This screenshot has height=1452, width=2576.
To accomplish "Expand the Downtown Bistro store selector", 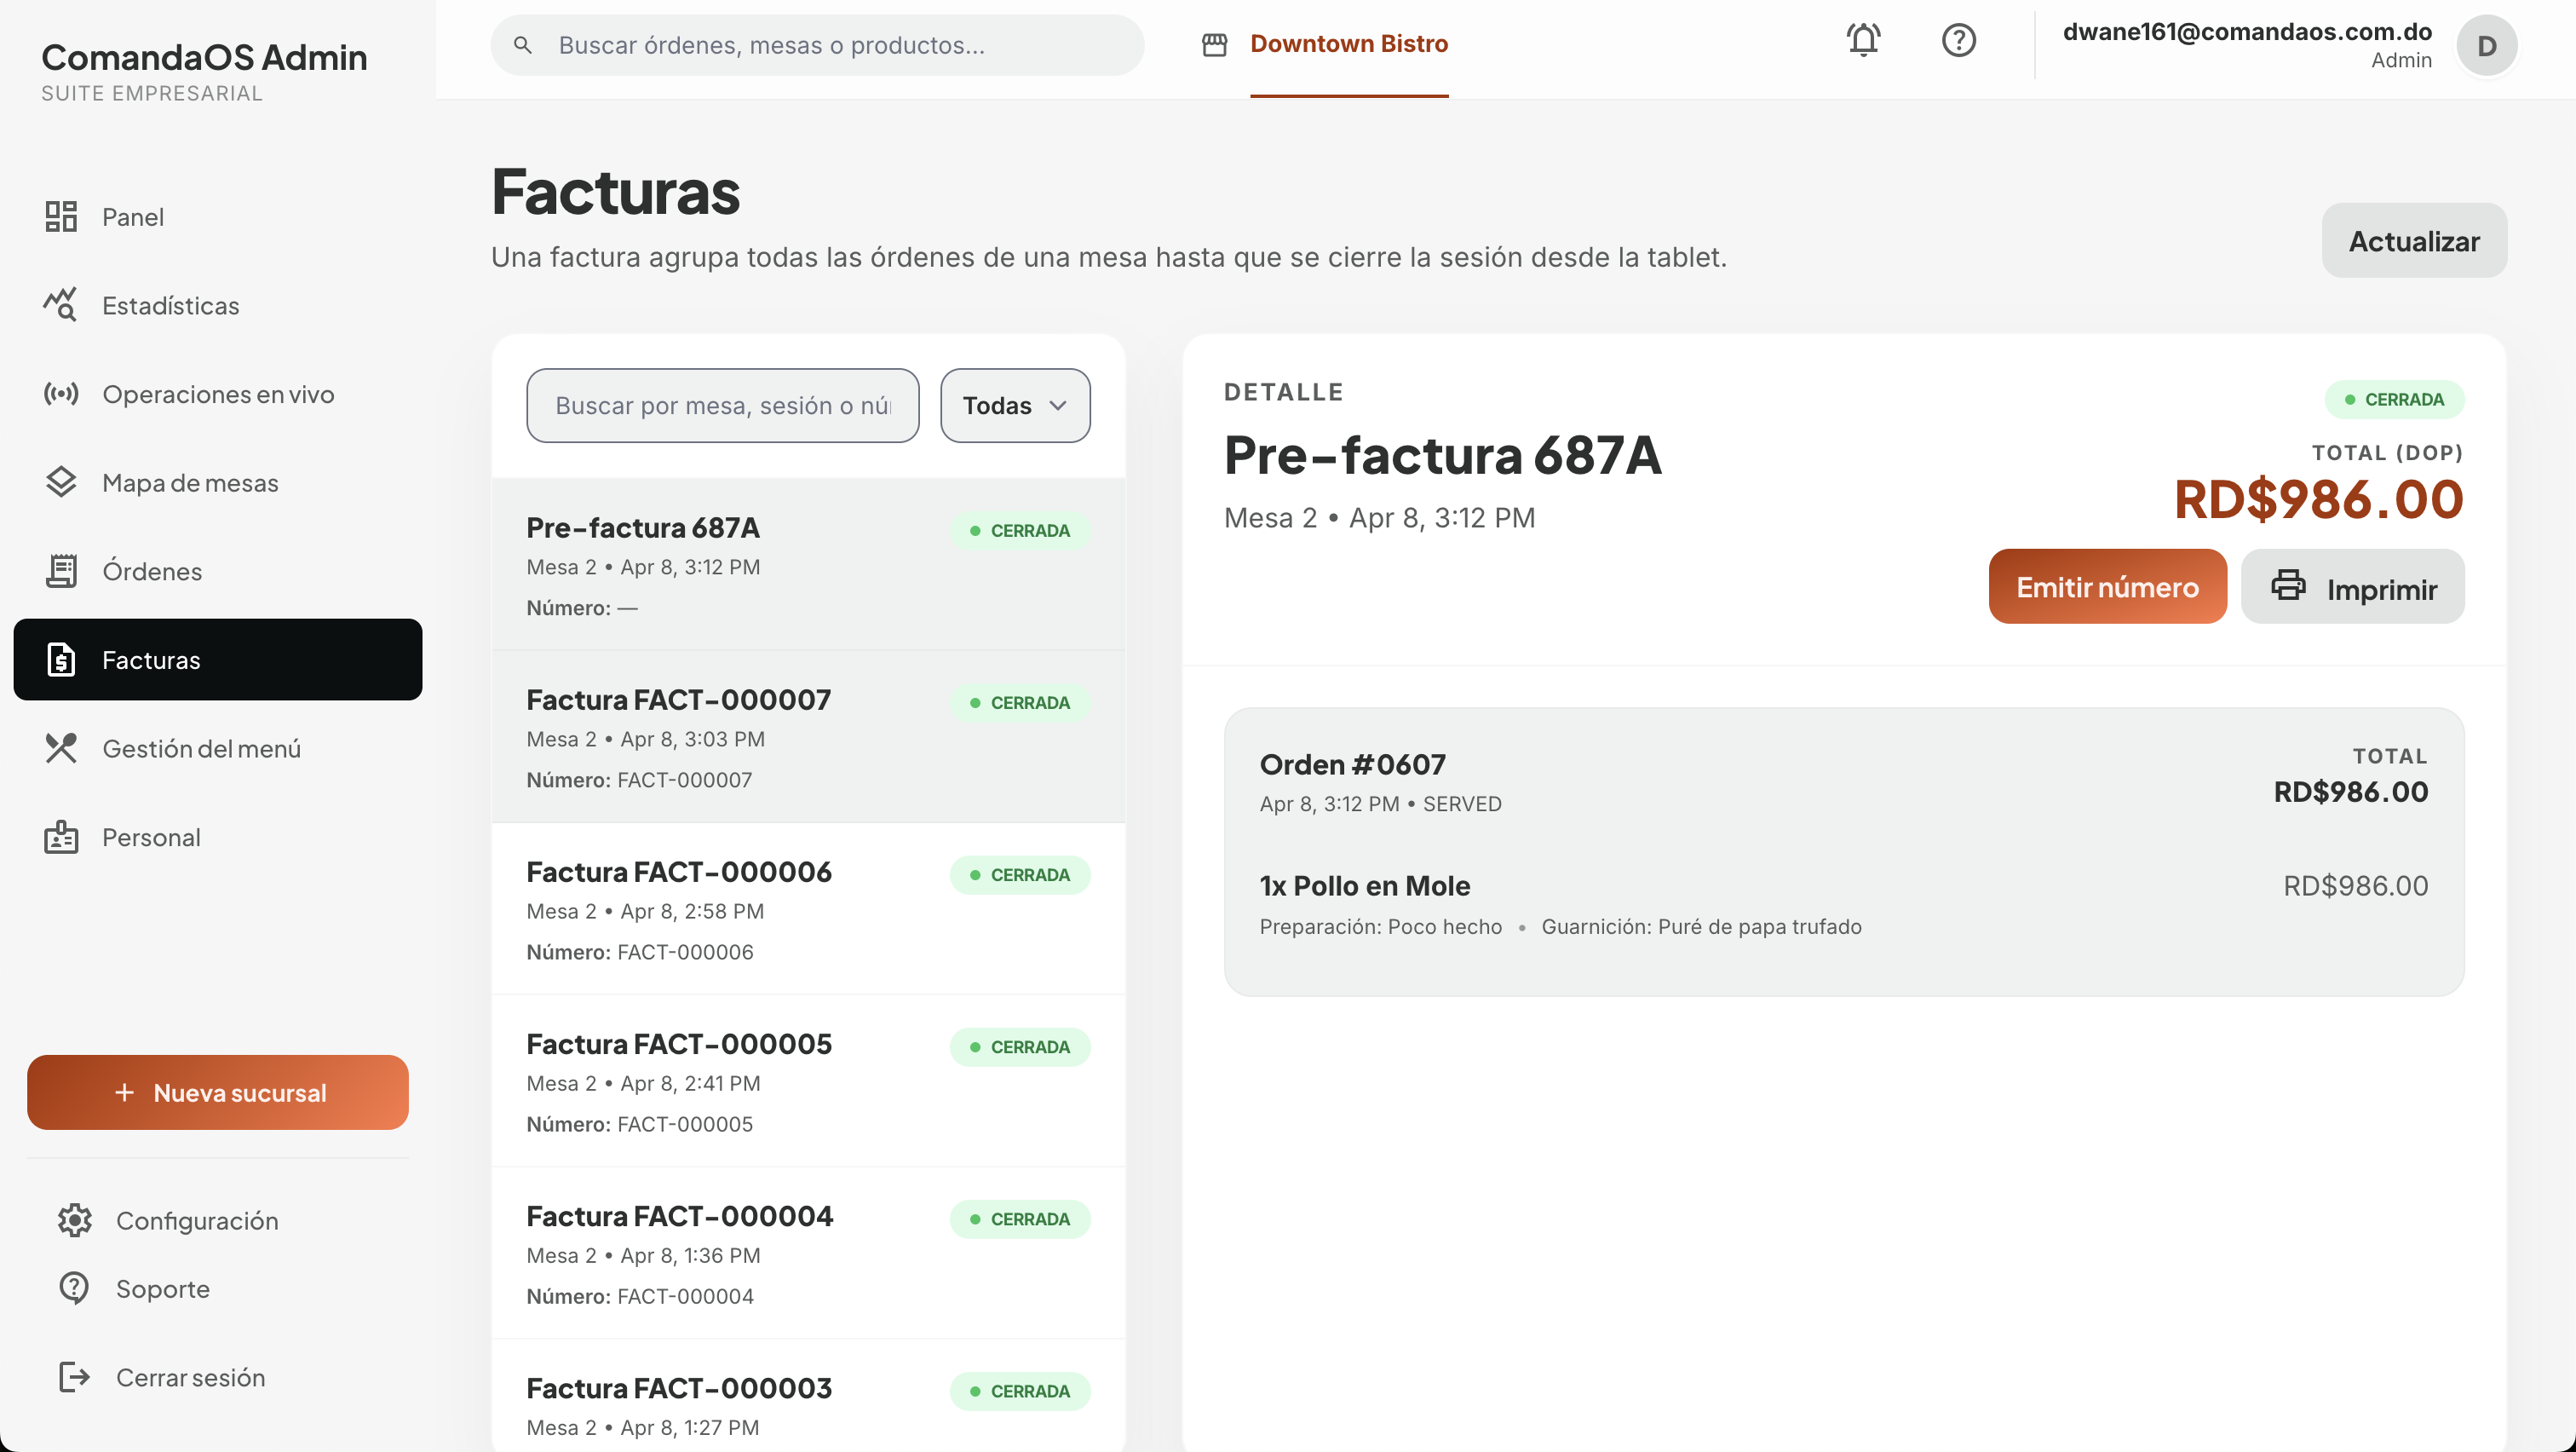I will coord(1349,44).
